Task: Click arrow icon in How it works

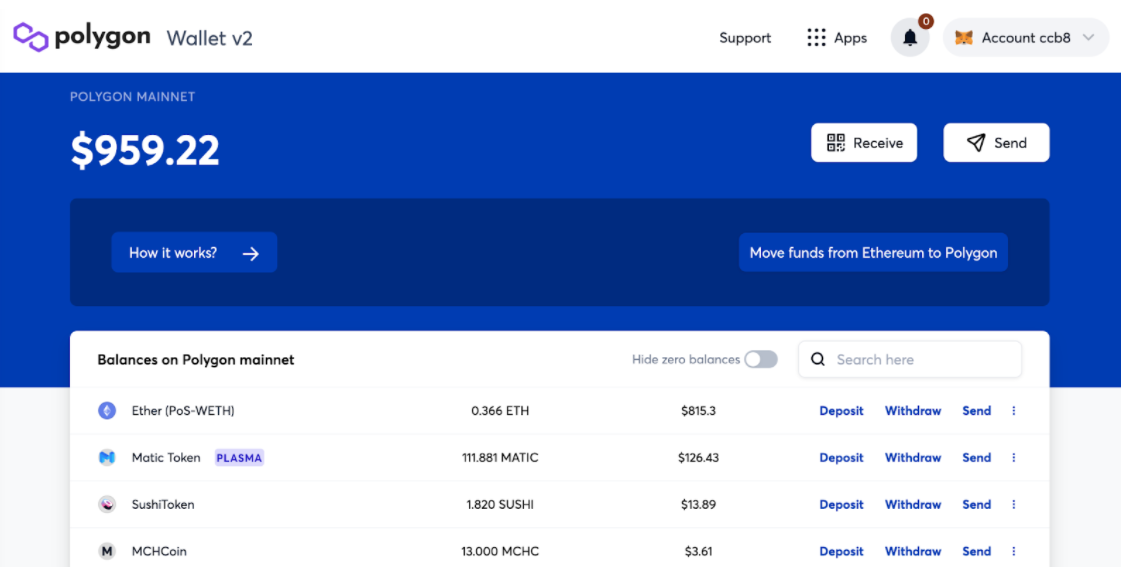Action: tap(250, 253)
